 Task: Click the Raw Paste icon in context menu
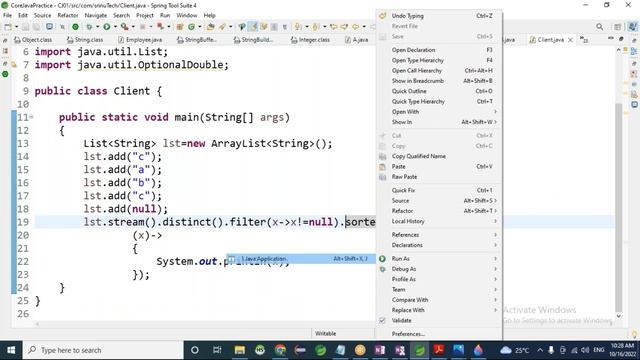382,177
